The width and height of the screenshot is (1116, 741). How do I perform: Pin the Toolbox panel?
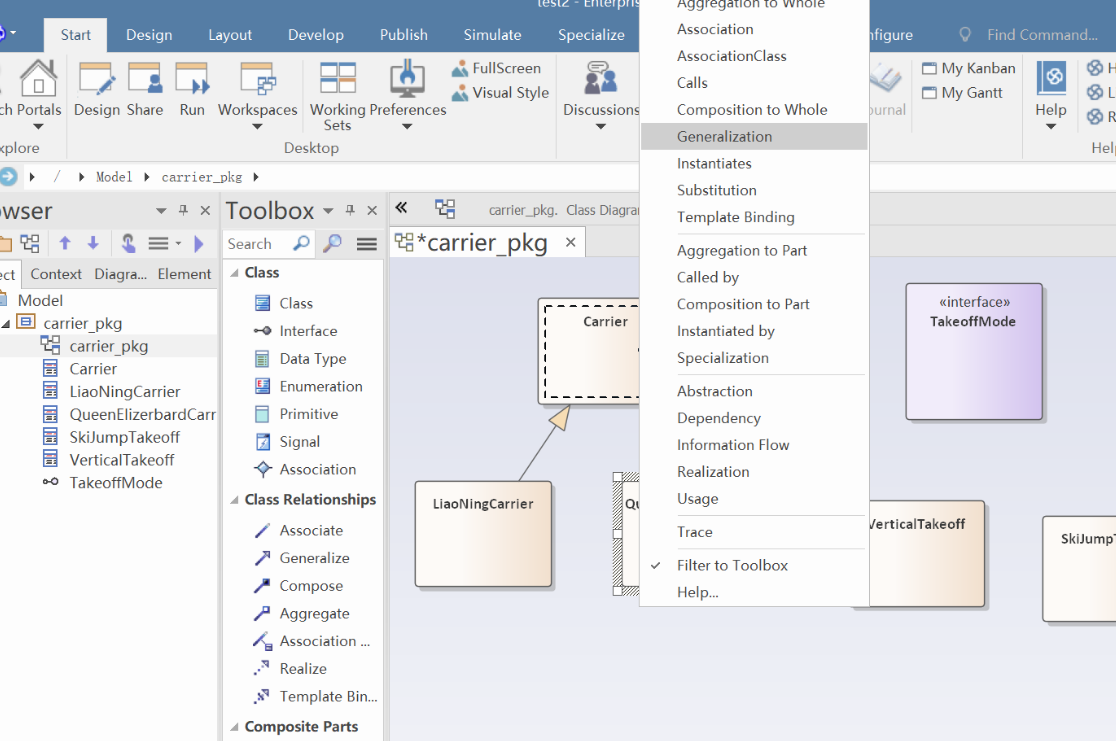[x=350, y=210]
